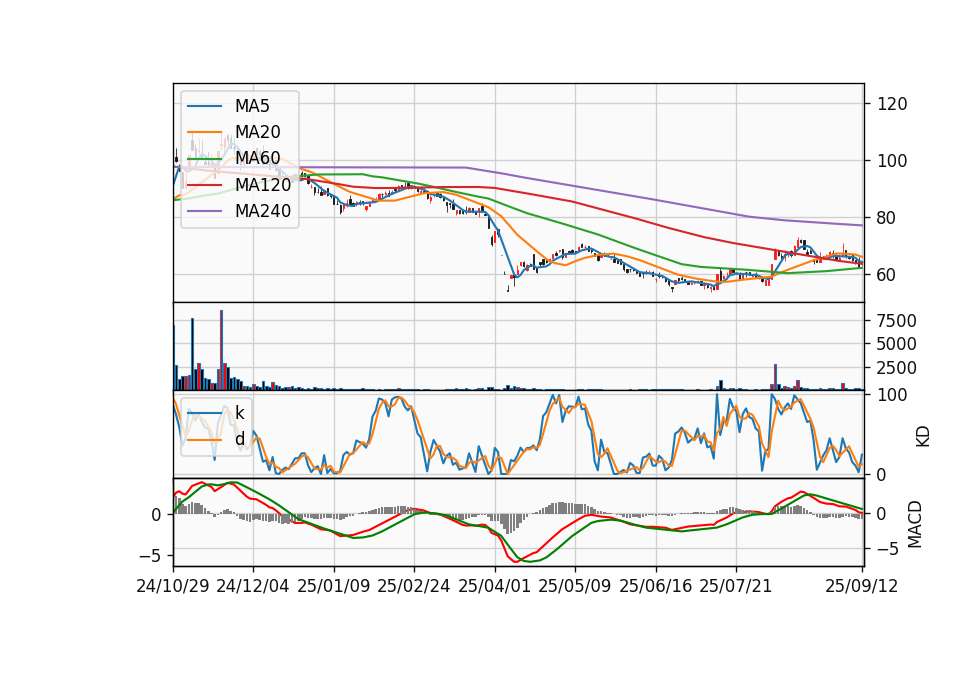
Task: Click the 25/06/16 date axis label
Action: point(656,586)
